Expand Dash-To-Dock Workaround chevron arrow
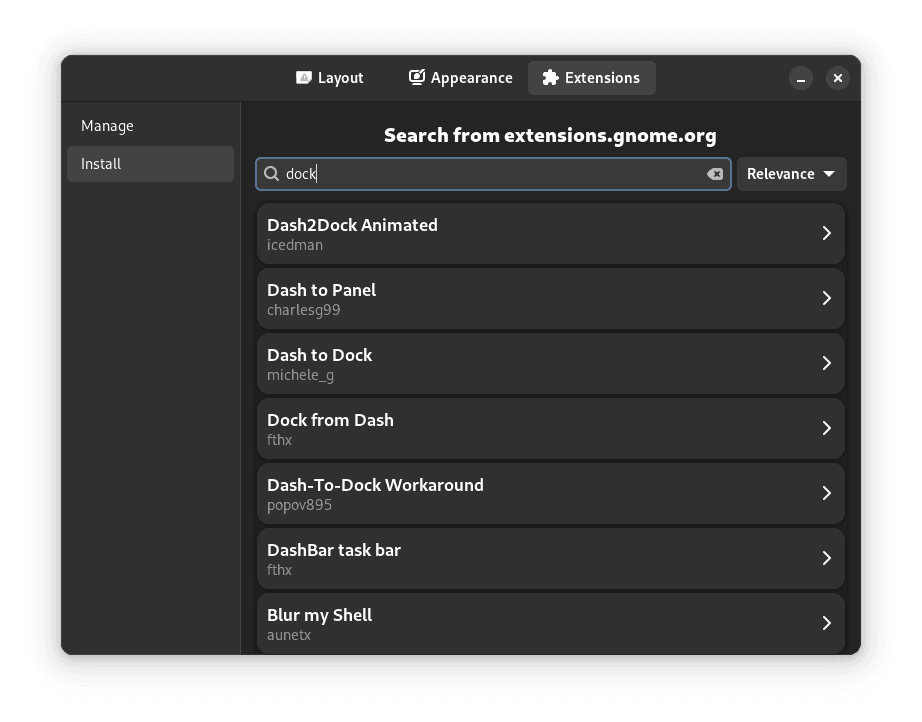 [x=826, y=493]
